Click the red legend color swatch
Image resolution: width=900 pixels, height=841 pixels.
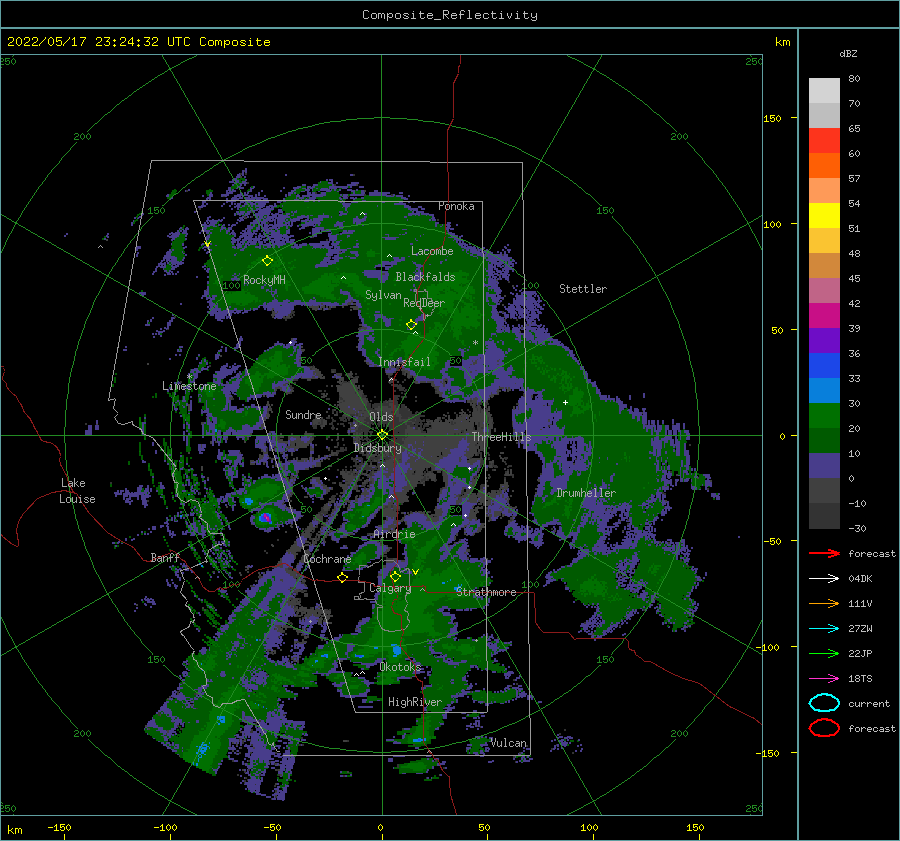824,141
